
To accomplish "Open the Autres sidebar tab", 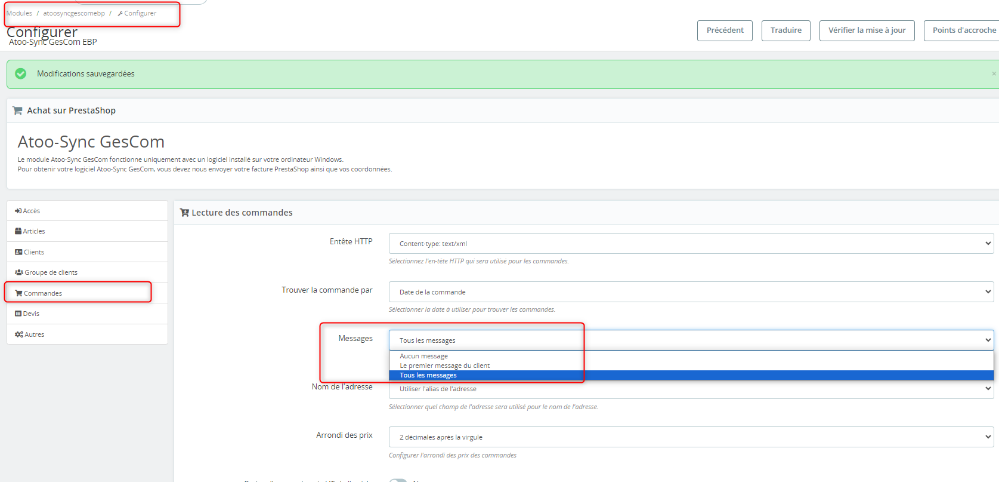I will point(87,334).
